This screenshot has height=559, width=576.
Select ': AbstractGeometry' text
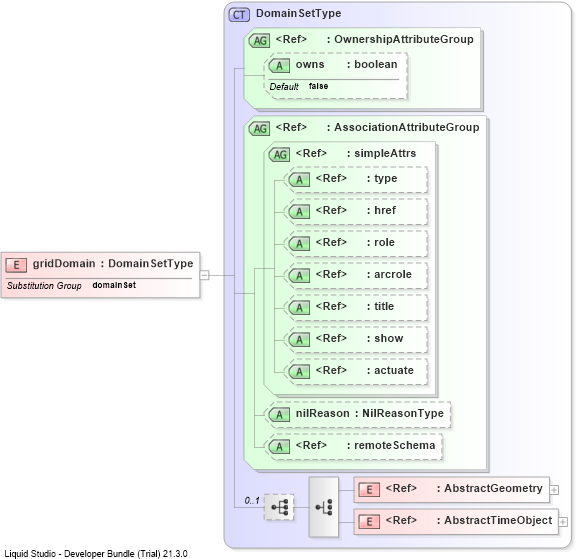pyautogui.click(x=490, y=488)
